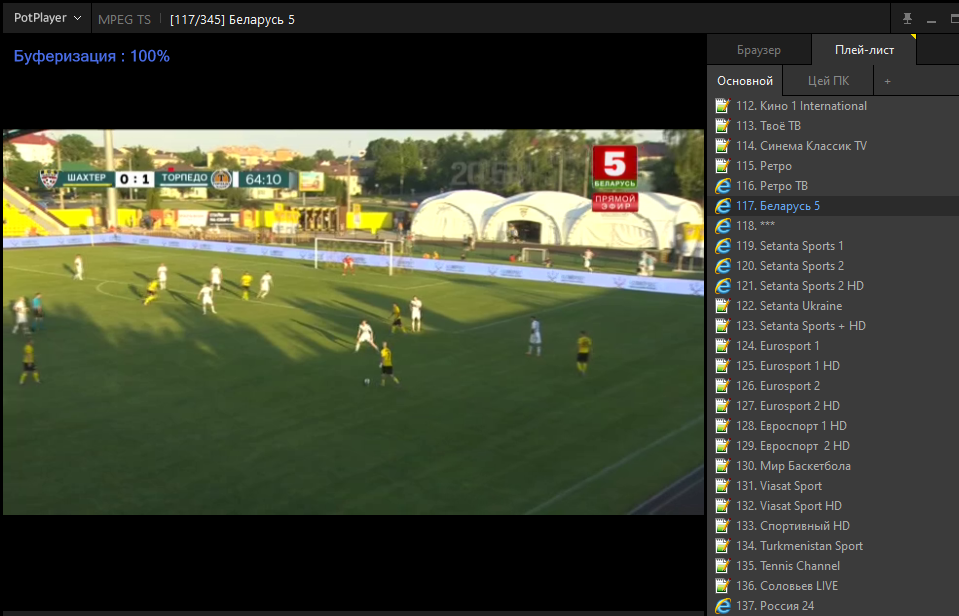Select channel 130. Мир Баскетбола
Viewport: 959px width, 616px height.
pos(833,466)
